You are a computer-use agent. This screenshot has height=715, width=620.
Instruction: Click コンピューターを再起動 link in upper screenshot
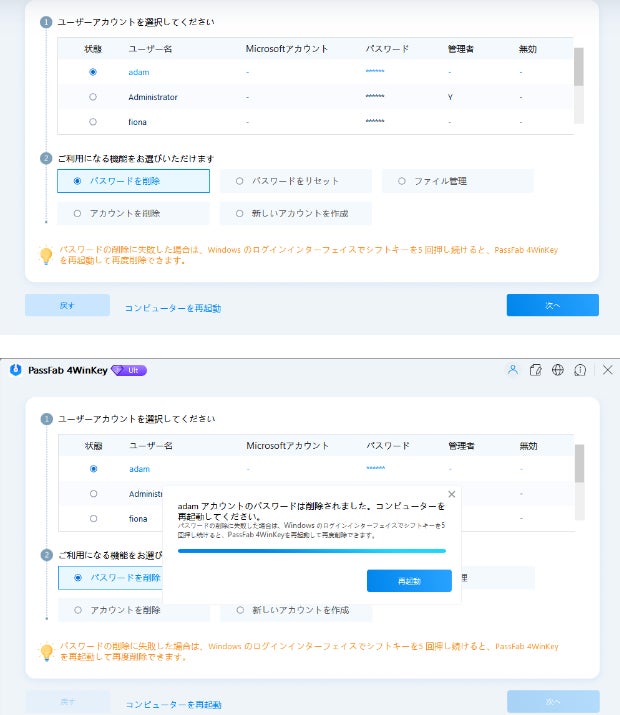(173, 308)
